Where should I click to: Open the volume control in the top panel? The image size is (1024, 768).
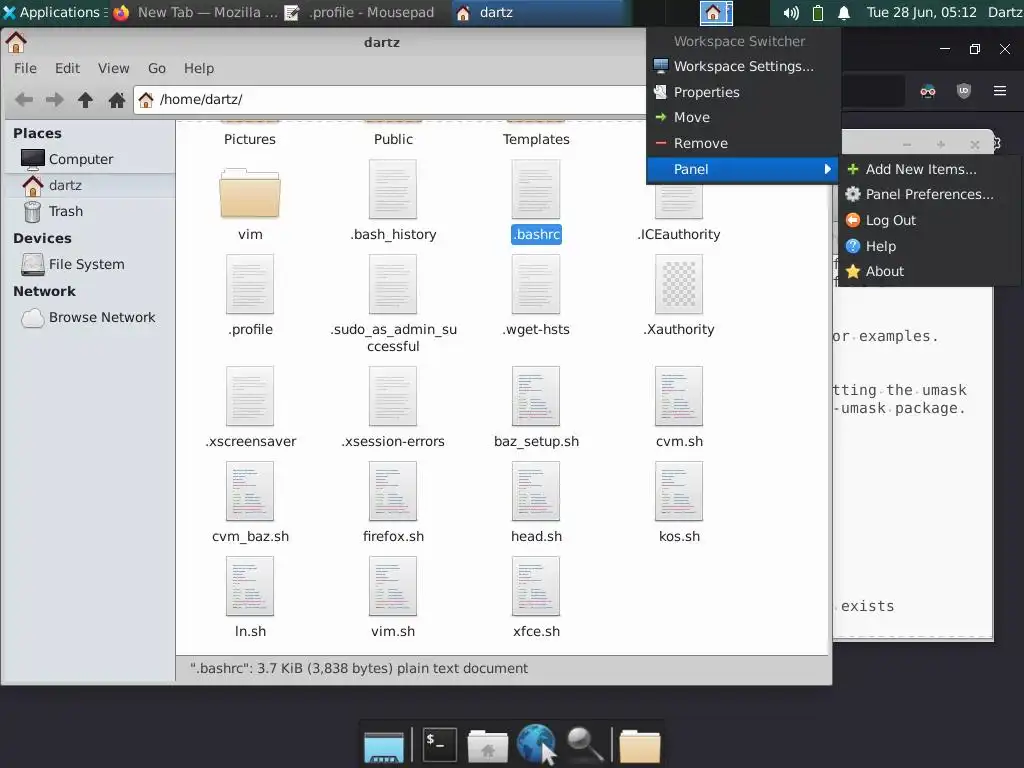click(x=792, y=12)
